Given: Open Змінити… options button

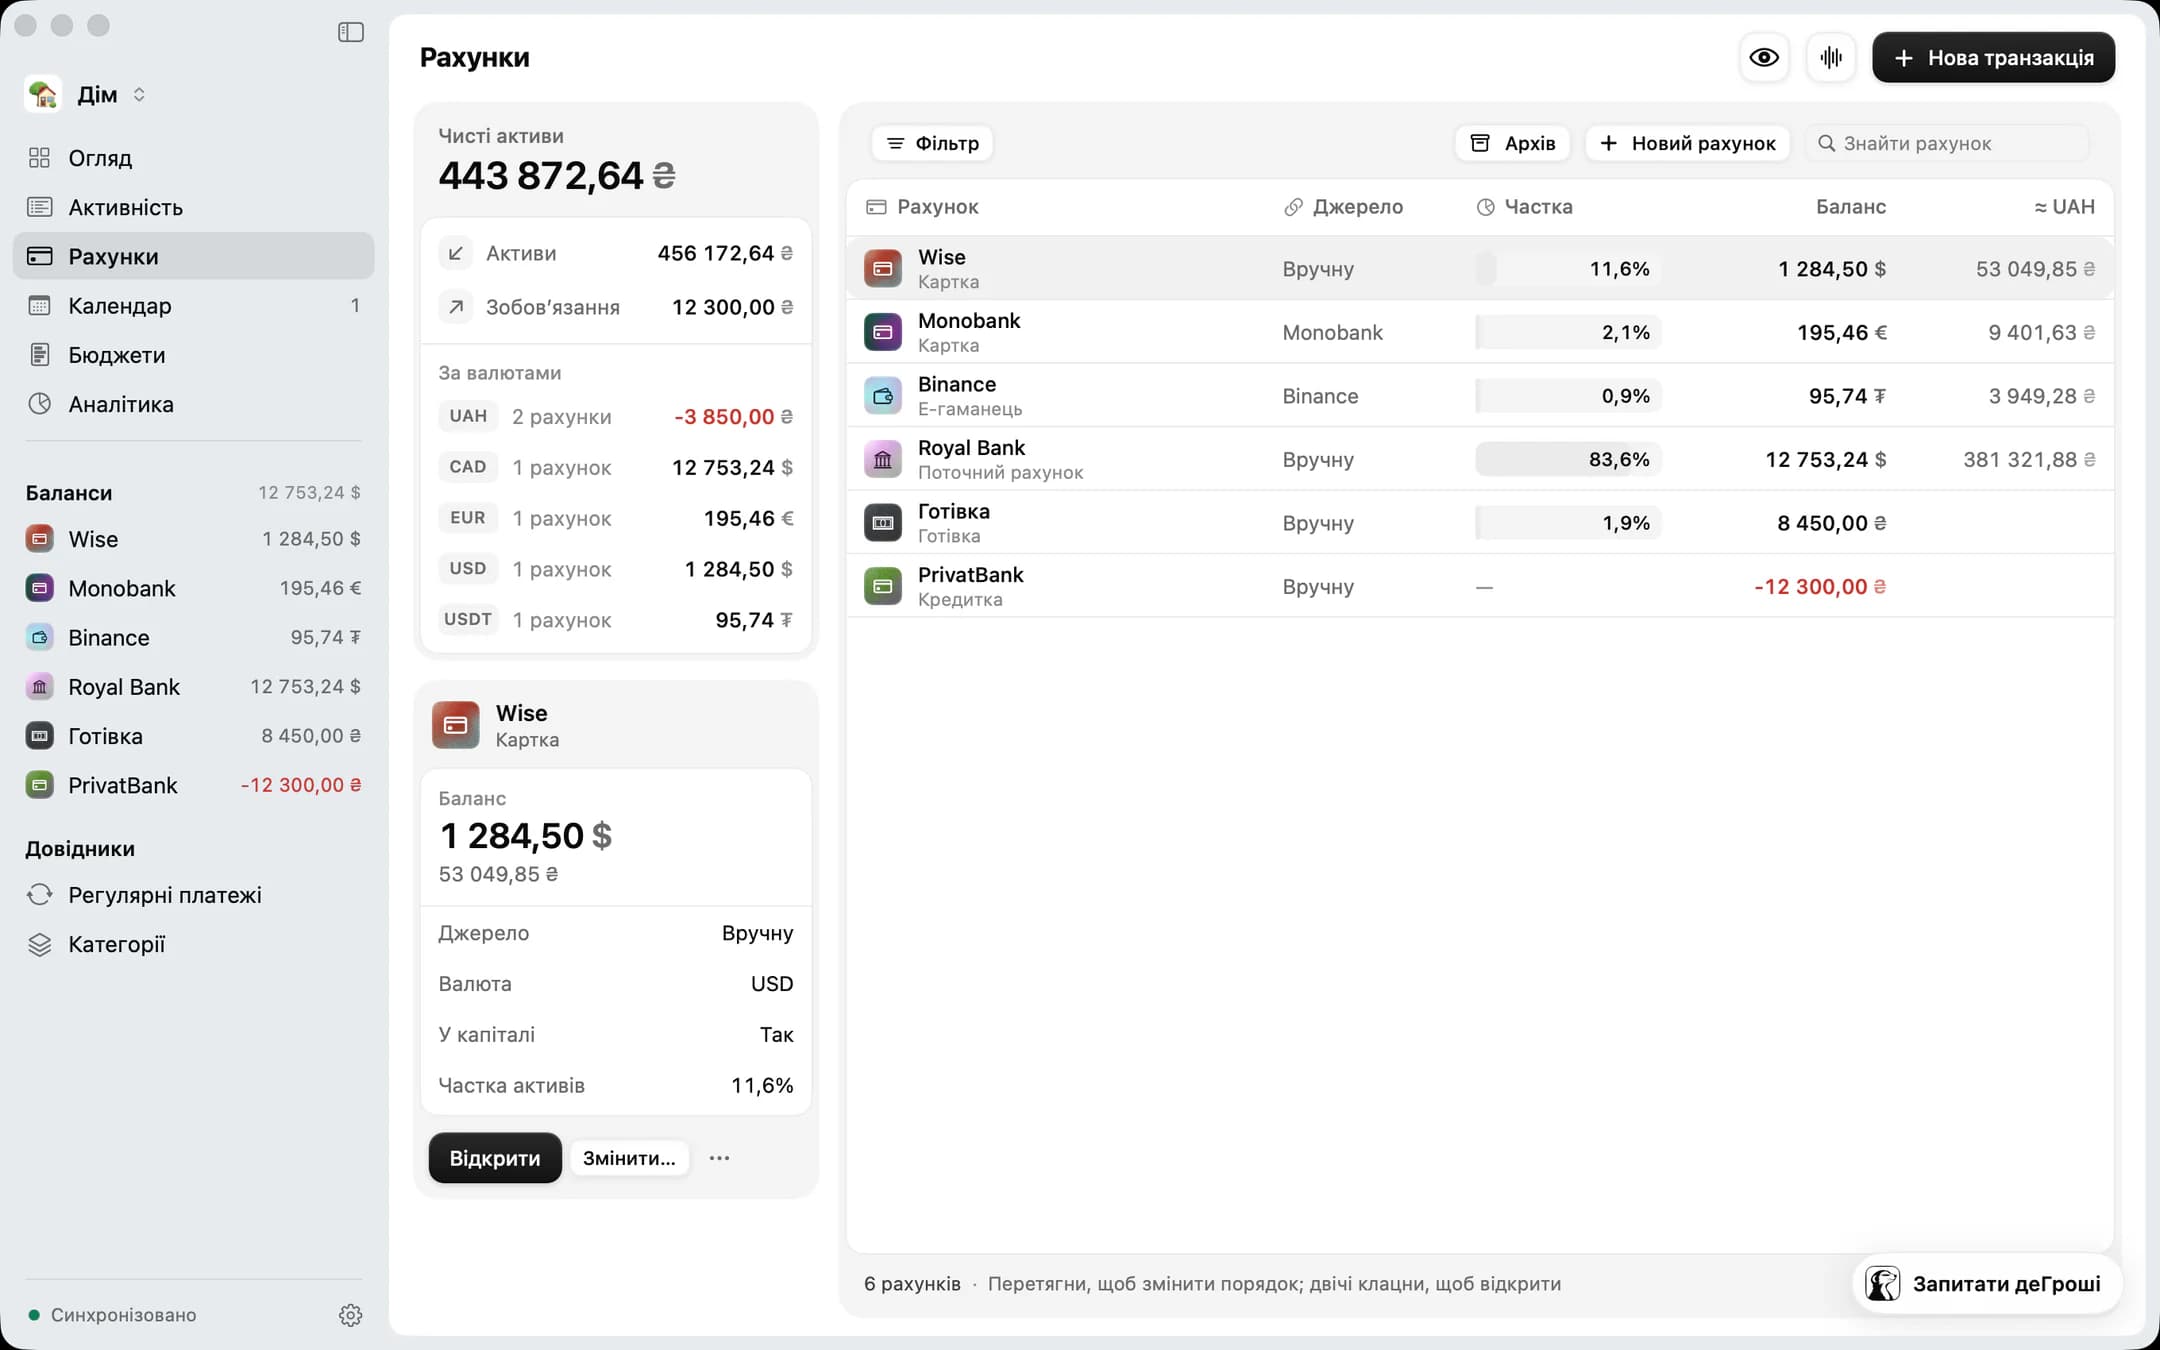Looking at the screenshot, I should pyautogui.click(x=629, y=1158).
